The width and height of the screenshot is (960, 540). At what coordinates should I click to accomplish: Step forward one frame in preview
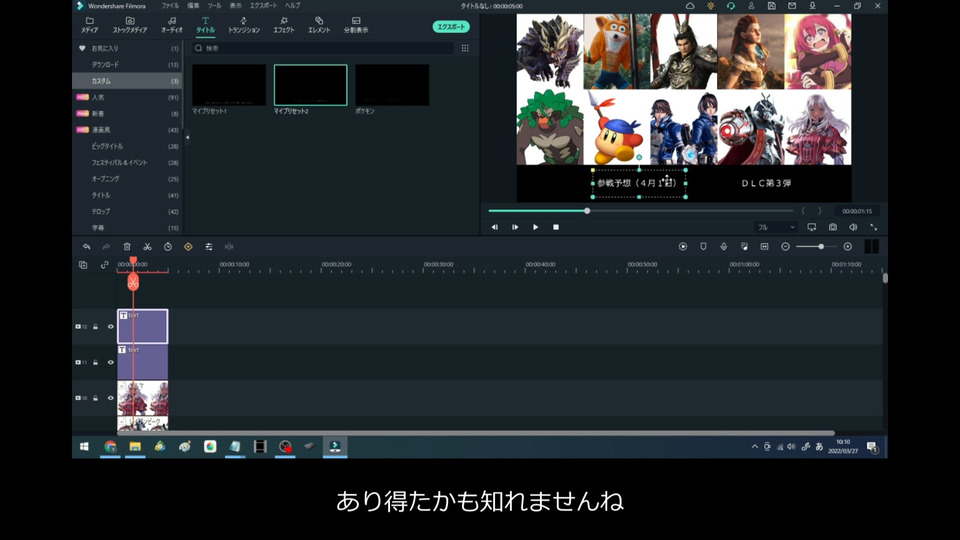pos(515,227)
